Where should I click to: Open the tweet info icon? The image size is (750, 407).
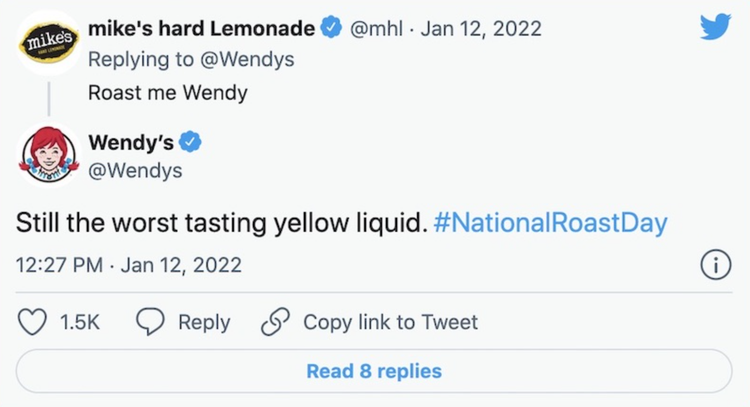click(x=714, y=267)
